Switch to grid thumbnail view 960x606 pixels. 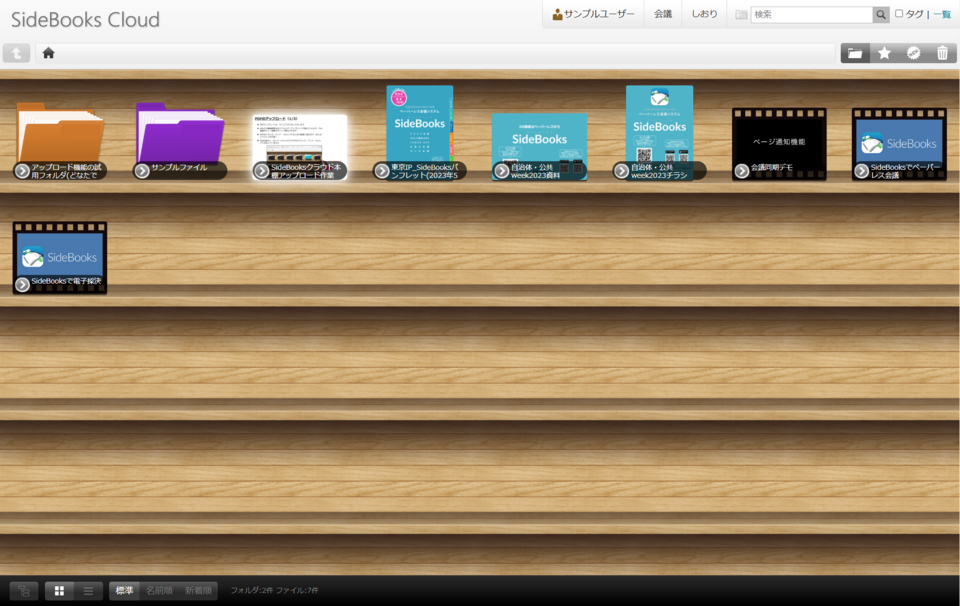point(59,591)
